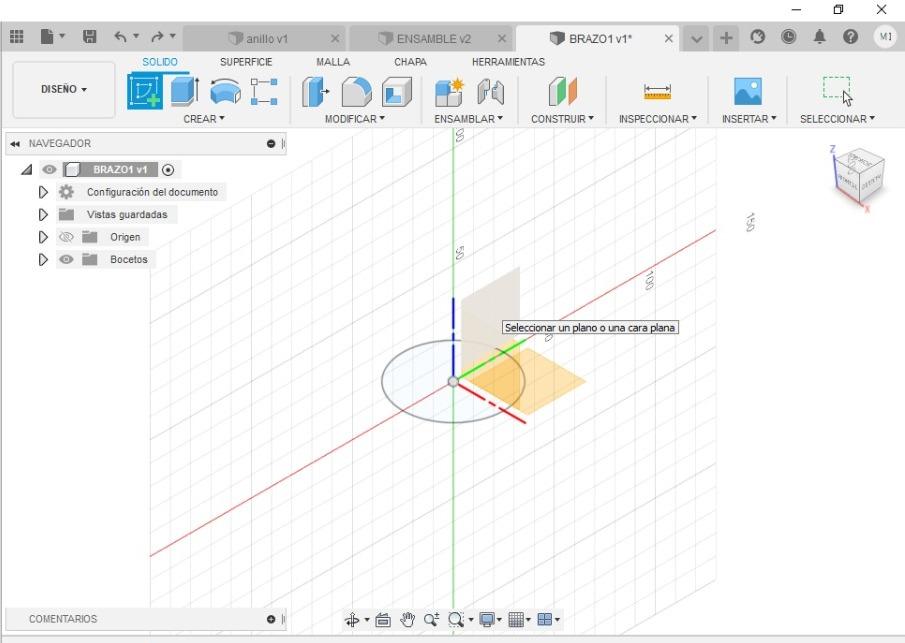Show the document tabs overflow list
This screenshot has width=905, height=643.
point(697,39)
